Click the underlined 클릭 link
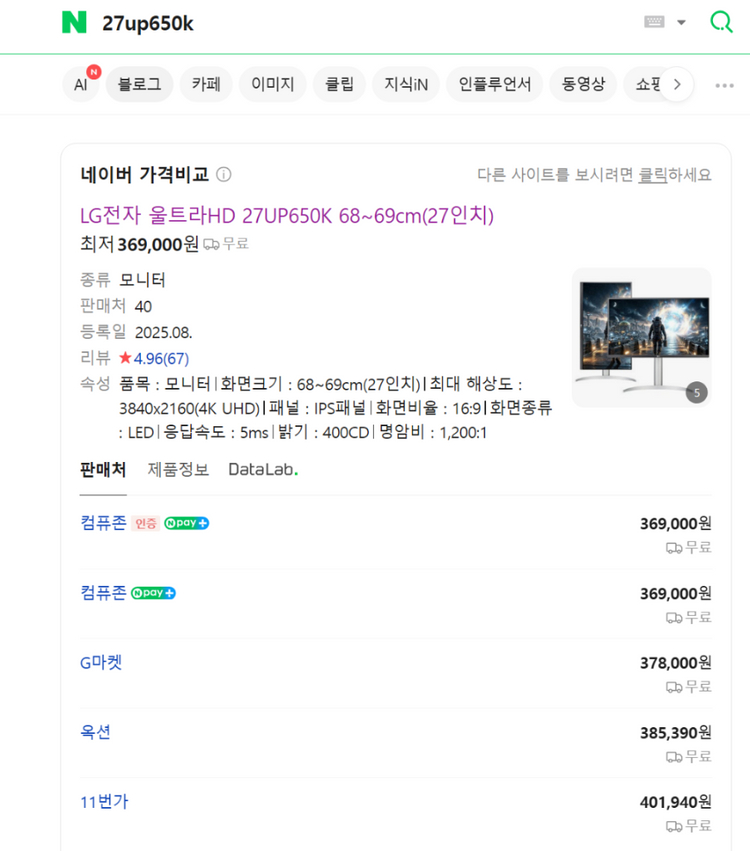The width and height of the screenshot is (750, 851). [653, 175]
